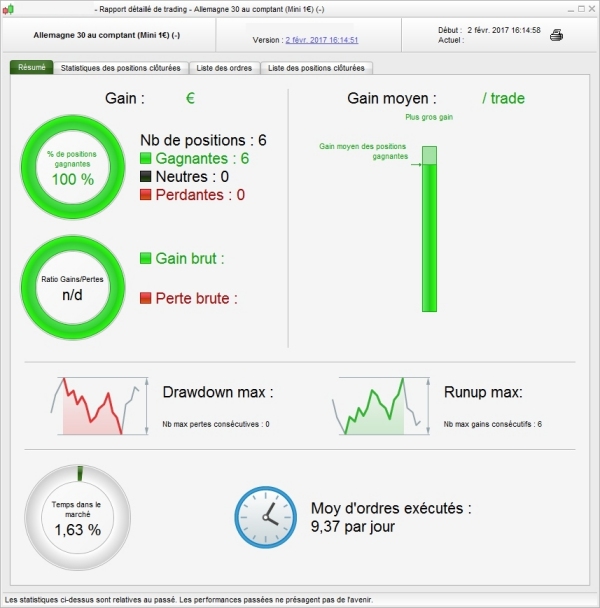Click the 'Actuel :' label in the header
The image size is (600, 608).
[x=451, y=40]
